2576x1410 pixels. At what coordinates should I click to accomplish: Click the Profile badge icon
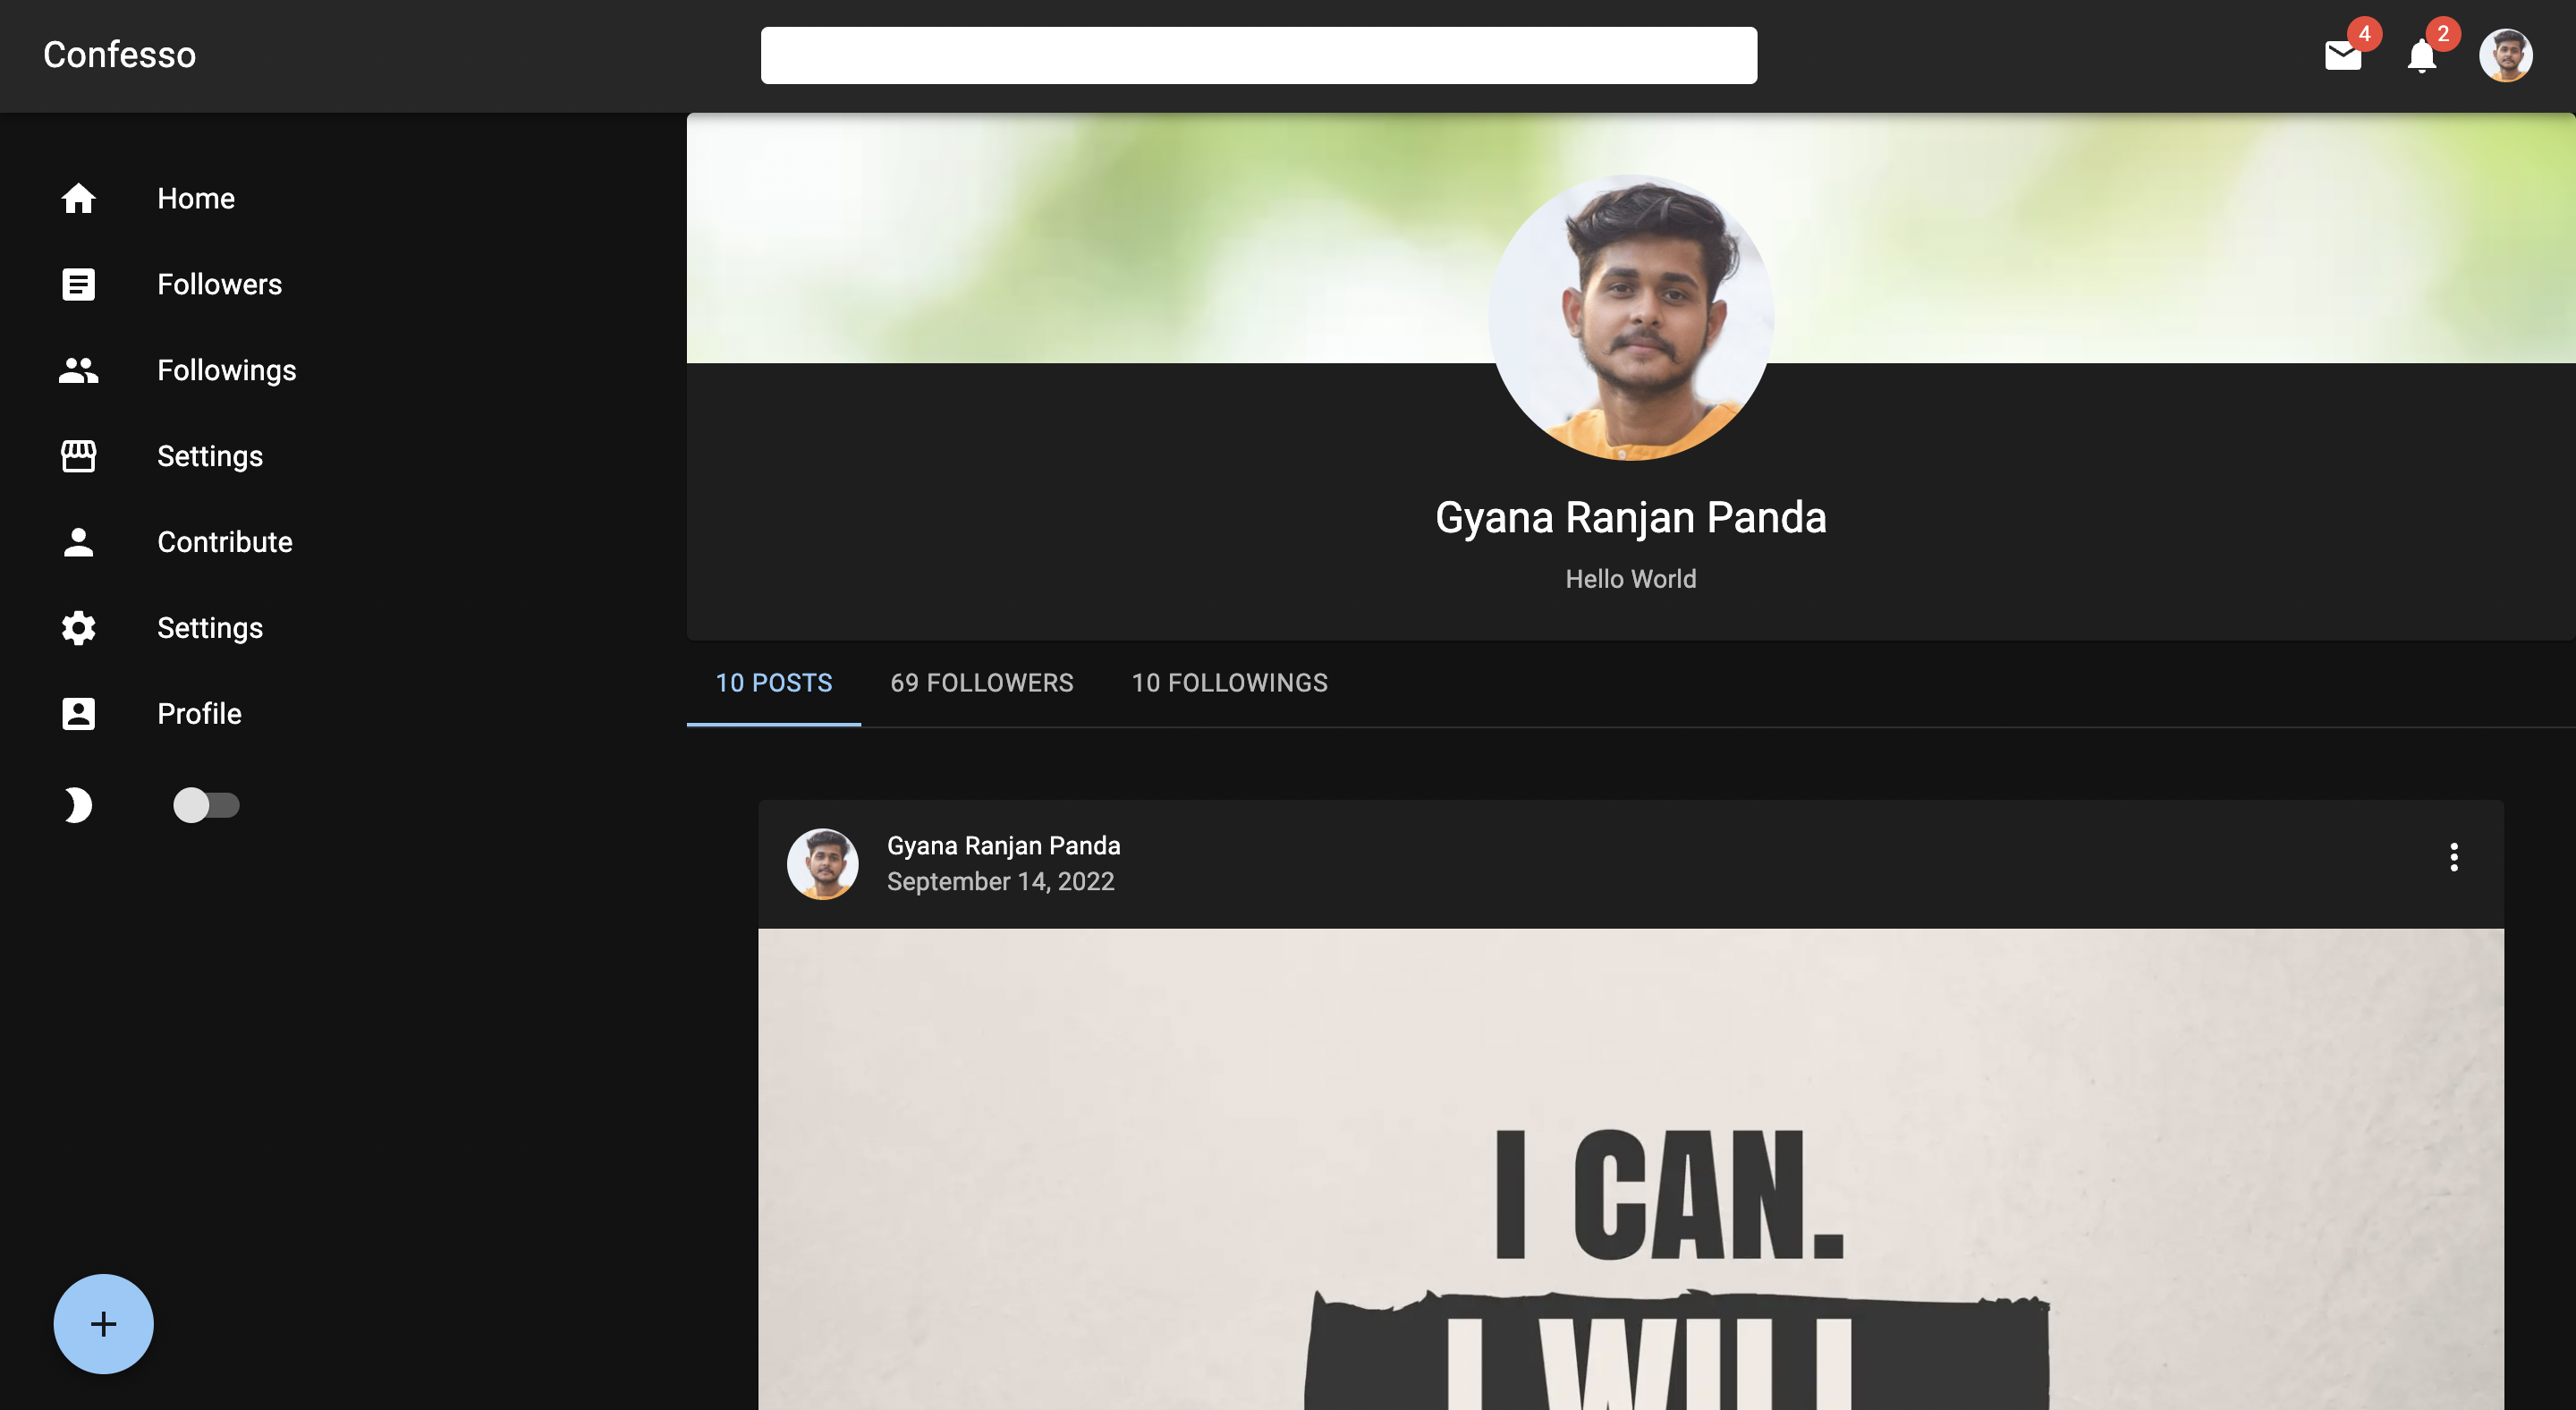78,714
